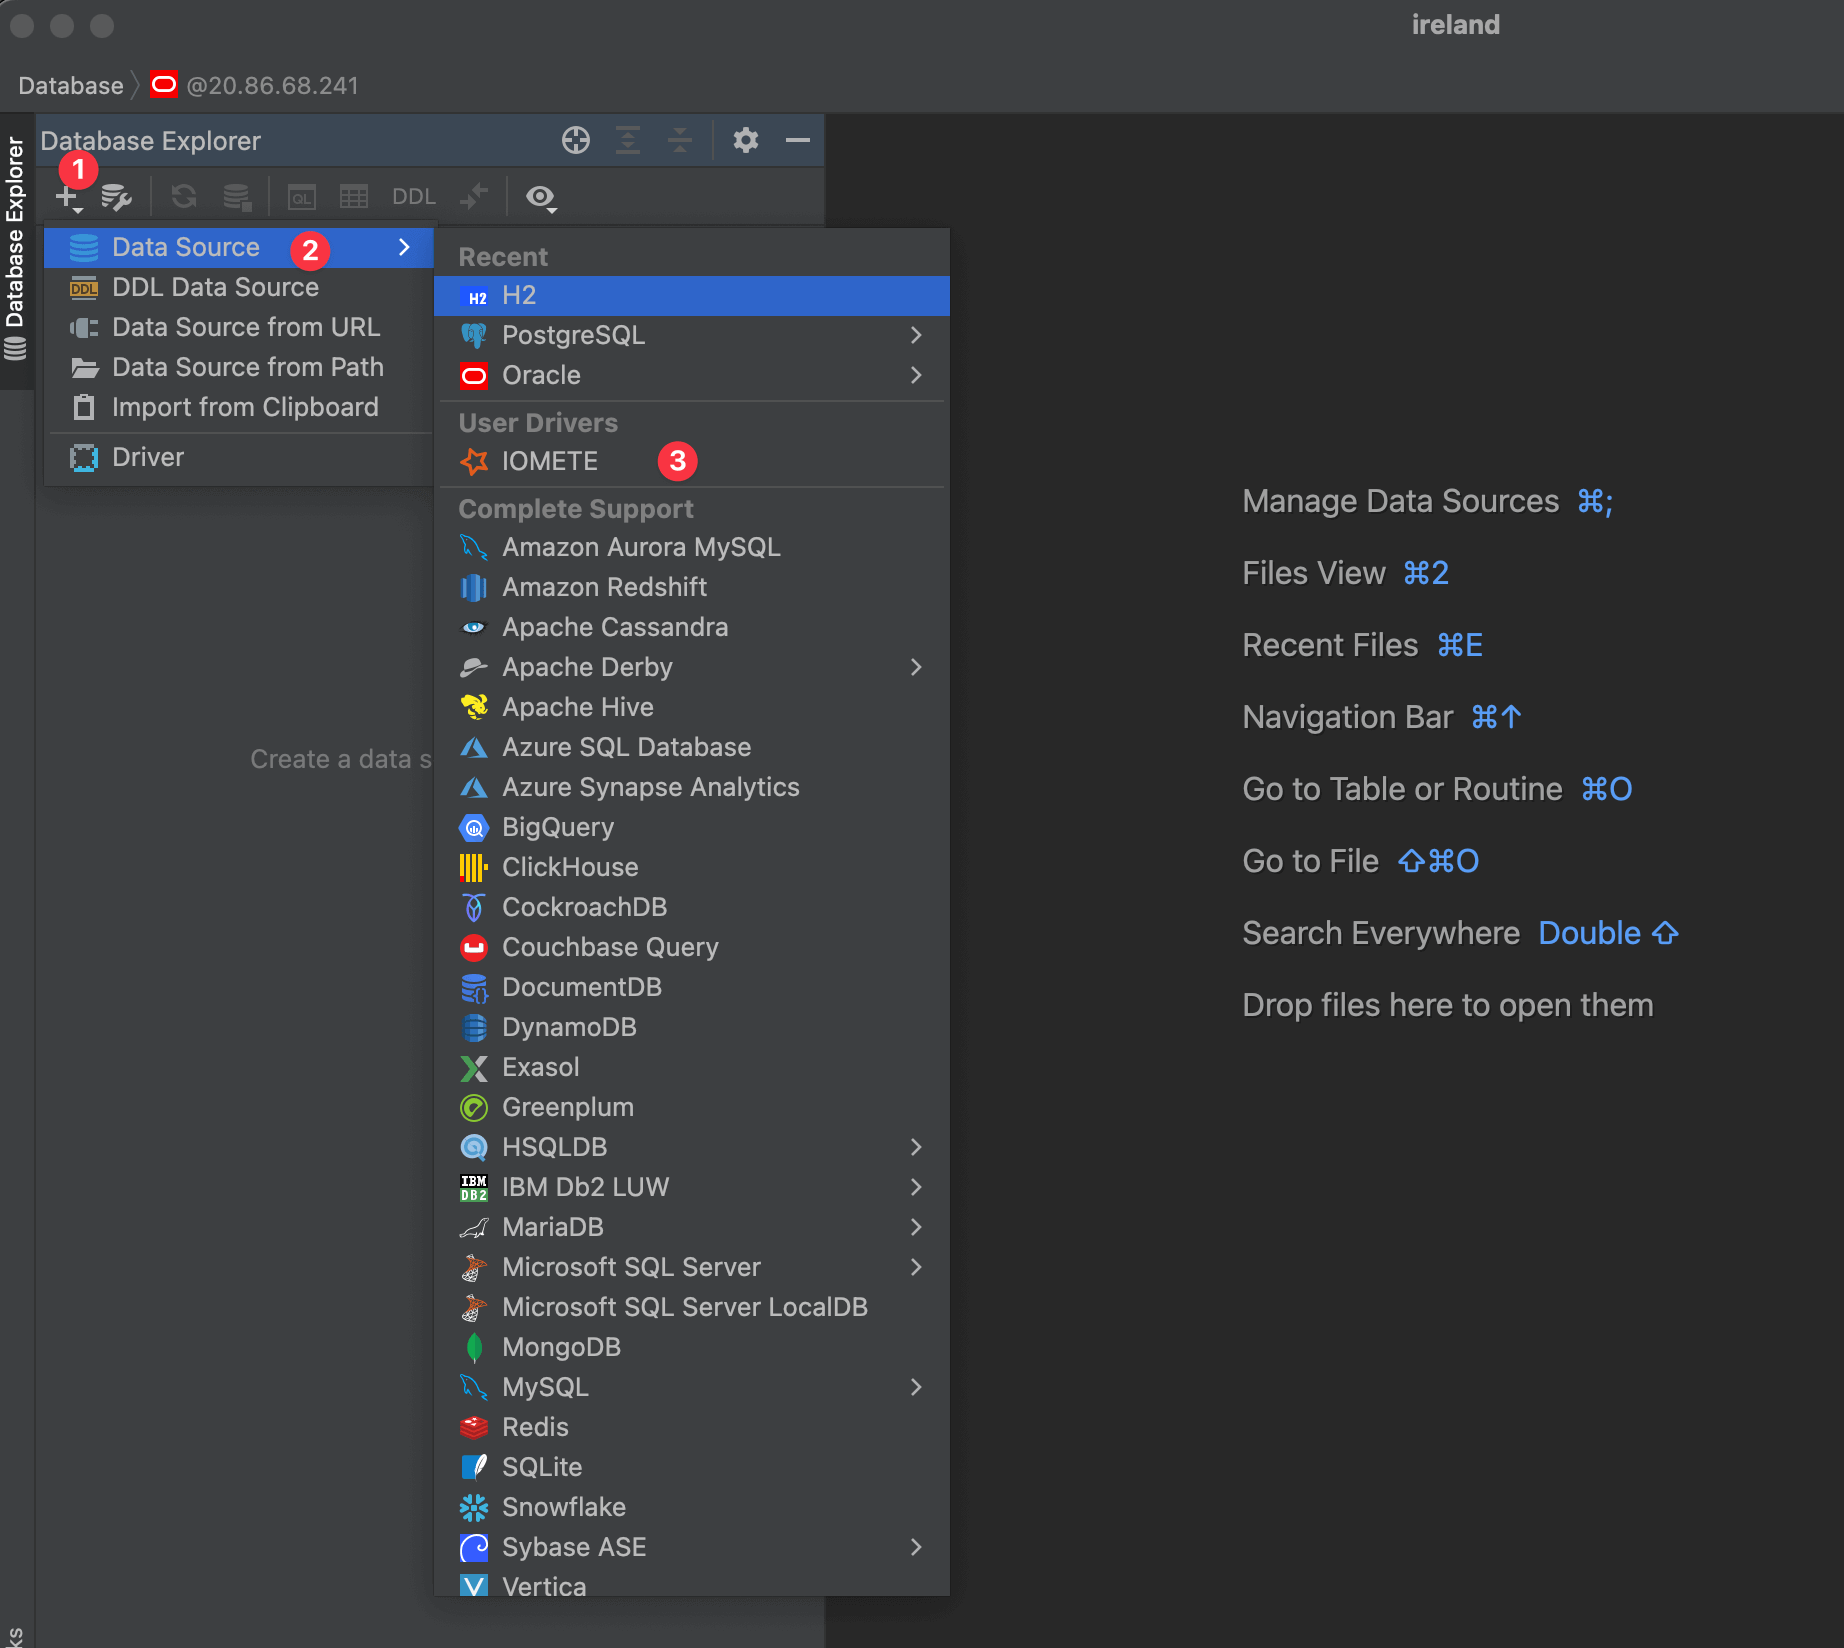Viewport: 1844px width, 1648px height.
Task: Click the DDL toolbar button
Action: [x=413, y=197]
